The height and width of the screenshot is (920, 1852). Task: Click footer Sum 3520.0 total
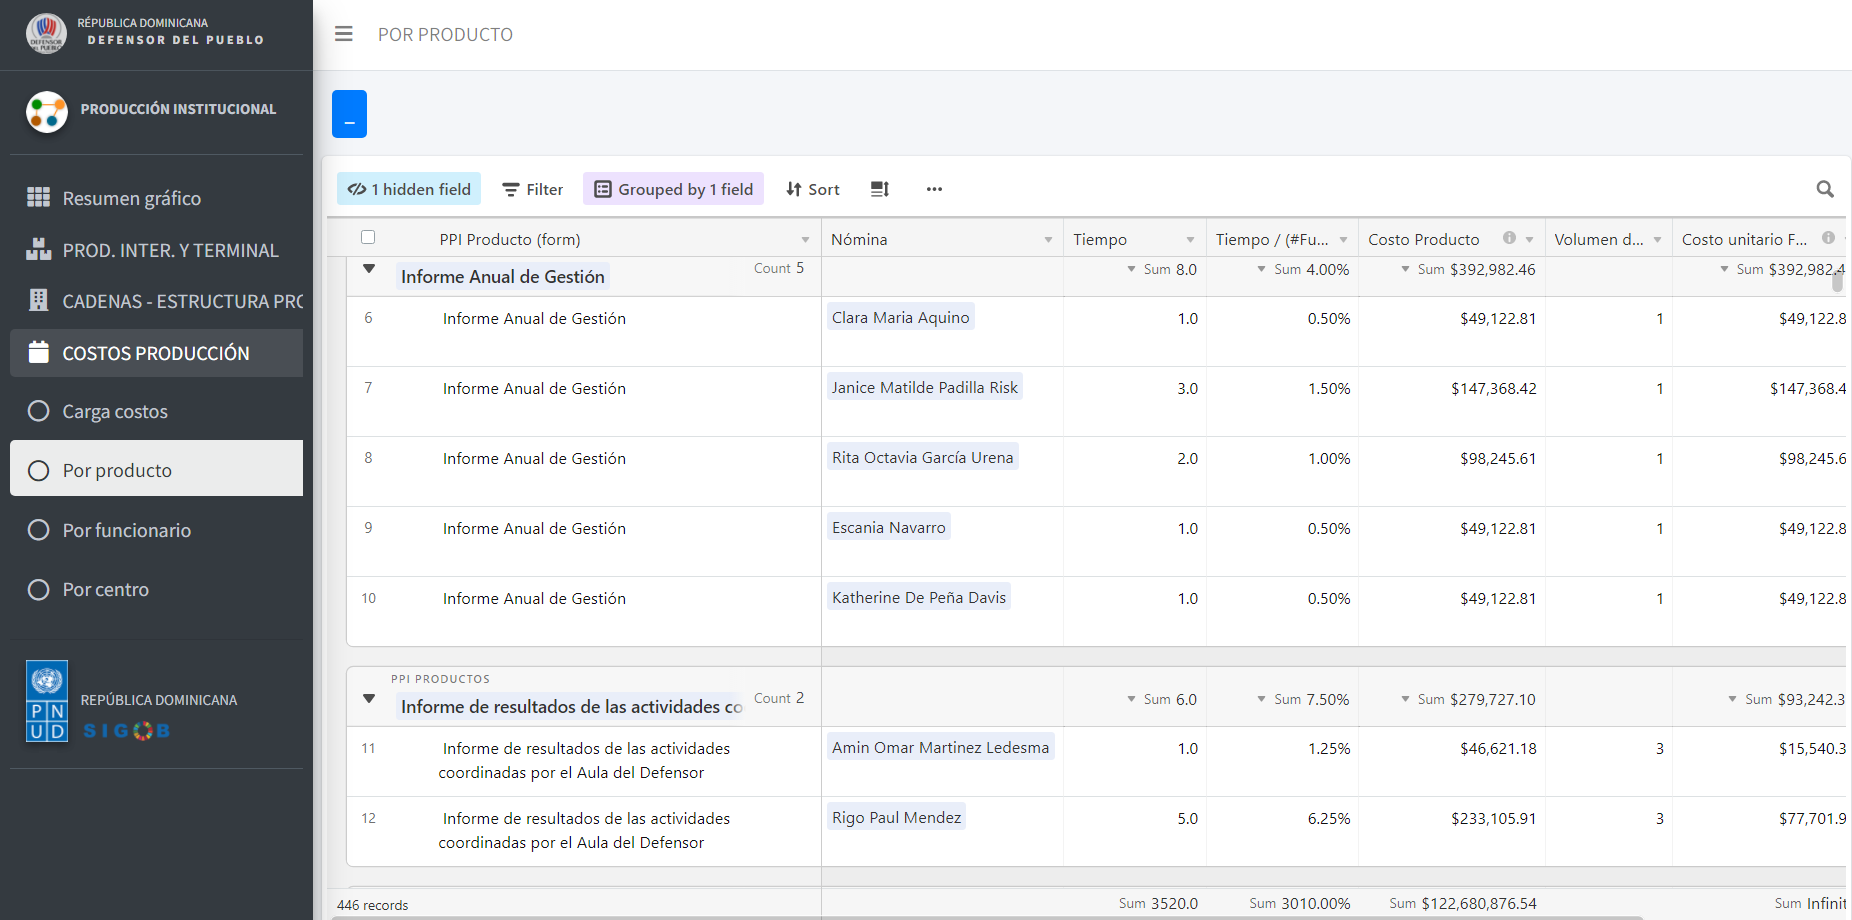click(1158, 903)
